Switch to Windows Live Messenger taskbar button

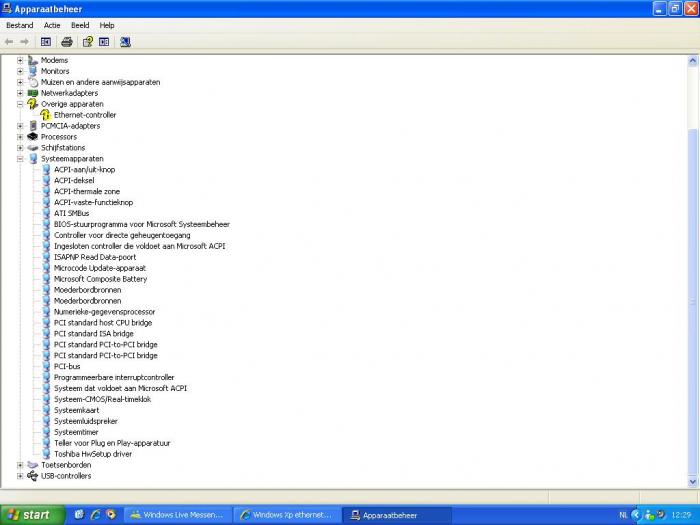tap(178, 515)
